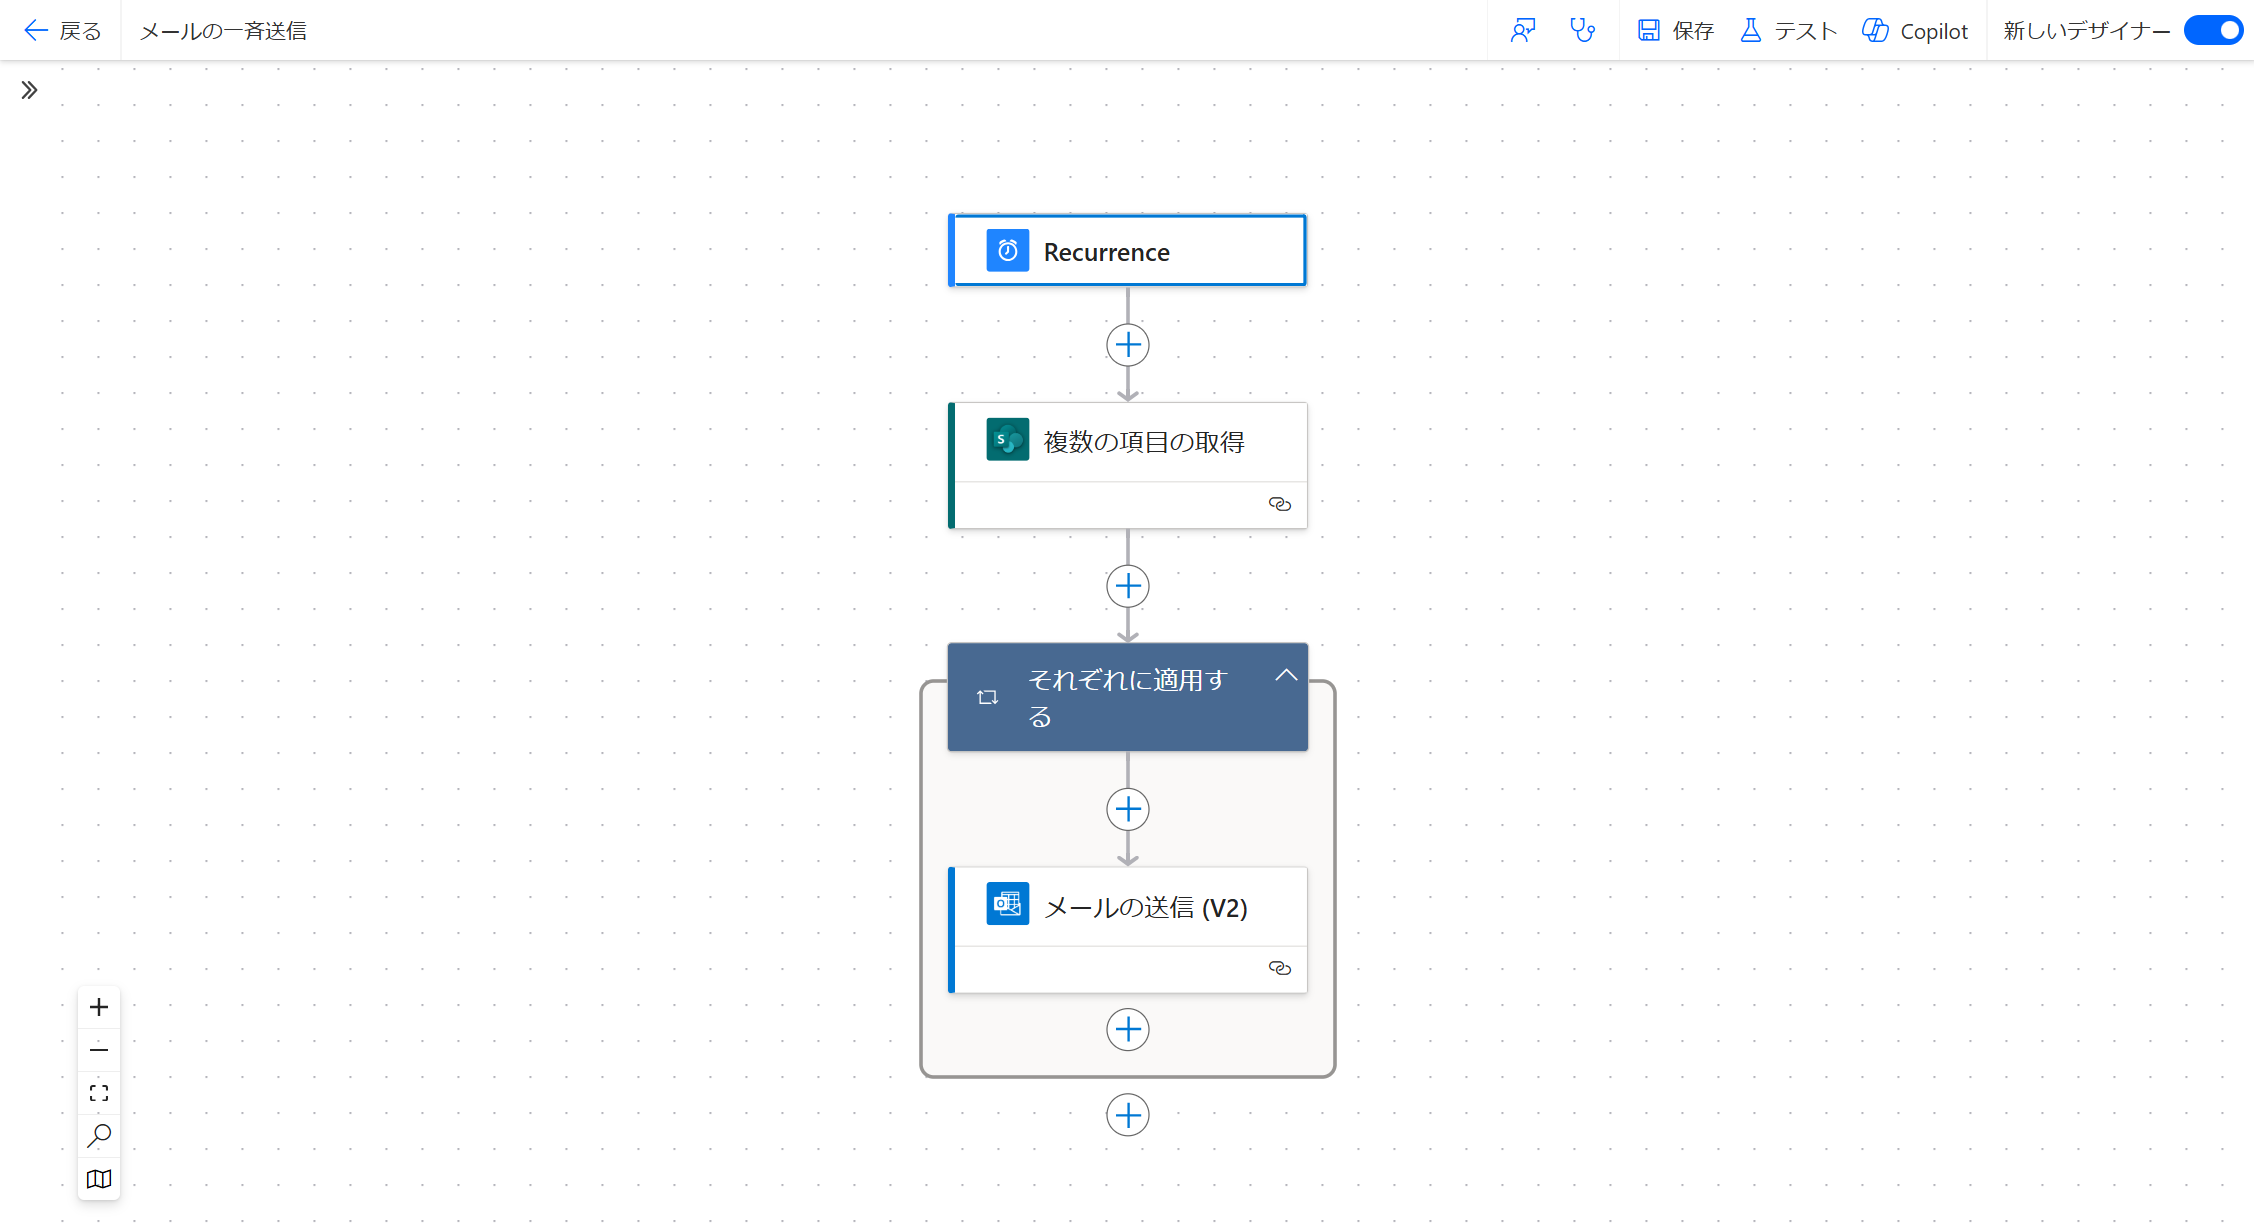Screen dimensions: 2254x1224
Task: Open the Copilot panel
Action: coord(1915,31)
